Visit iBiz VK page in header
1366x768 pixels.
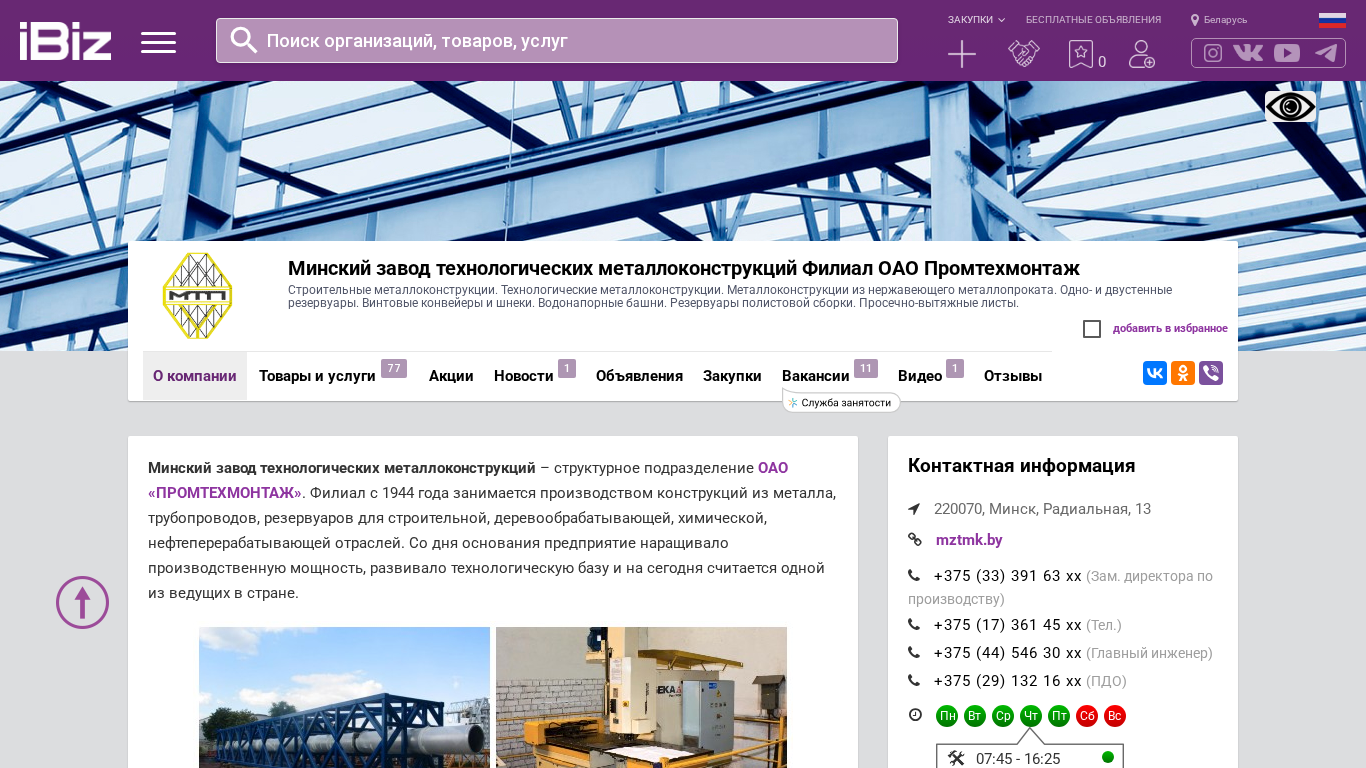coord(1248,53)
